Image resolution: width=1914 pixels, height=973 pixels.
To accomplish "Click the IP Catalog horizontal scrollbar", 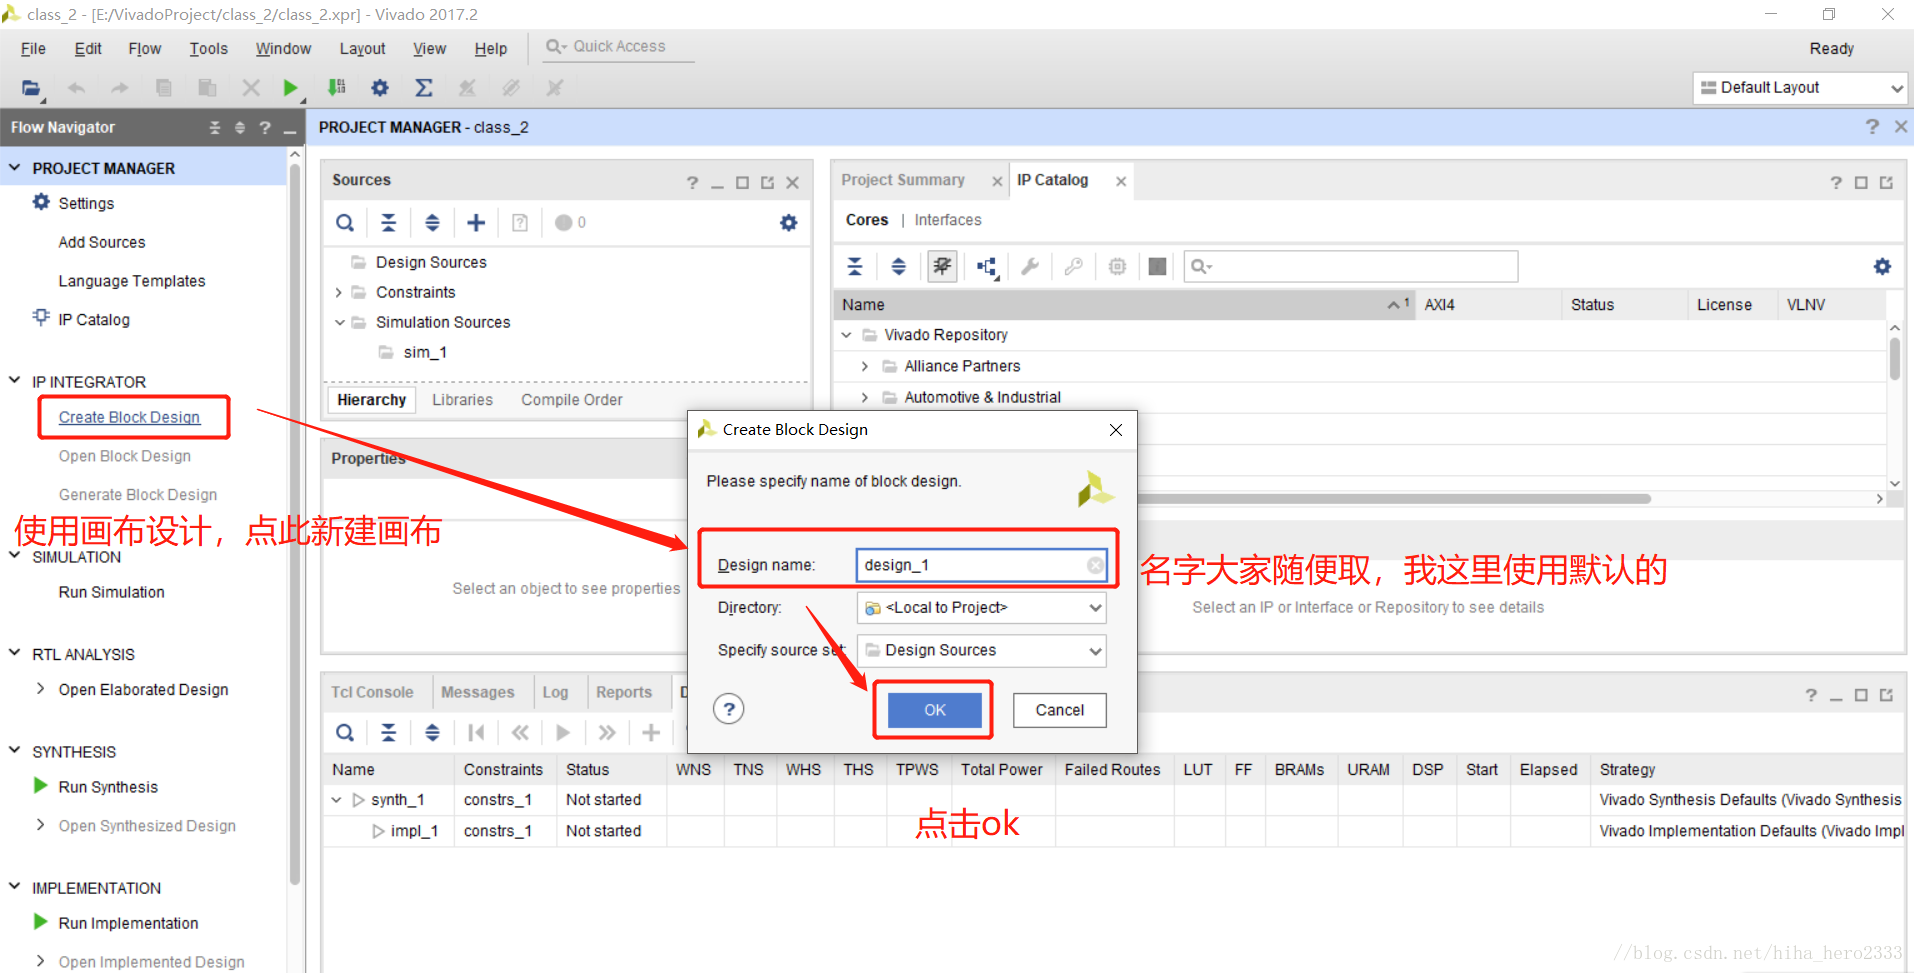I will pos(1394,498).
